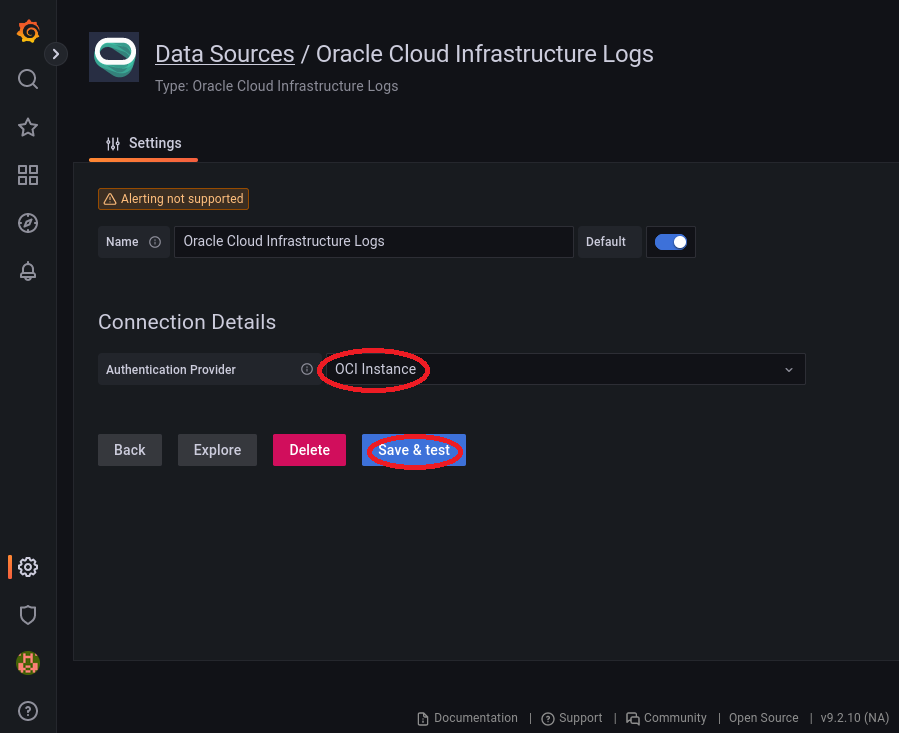Screen dimensions: 899x733
Task: Click the Data Sources breadcrumb link
Action: coord(224,54)
